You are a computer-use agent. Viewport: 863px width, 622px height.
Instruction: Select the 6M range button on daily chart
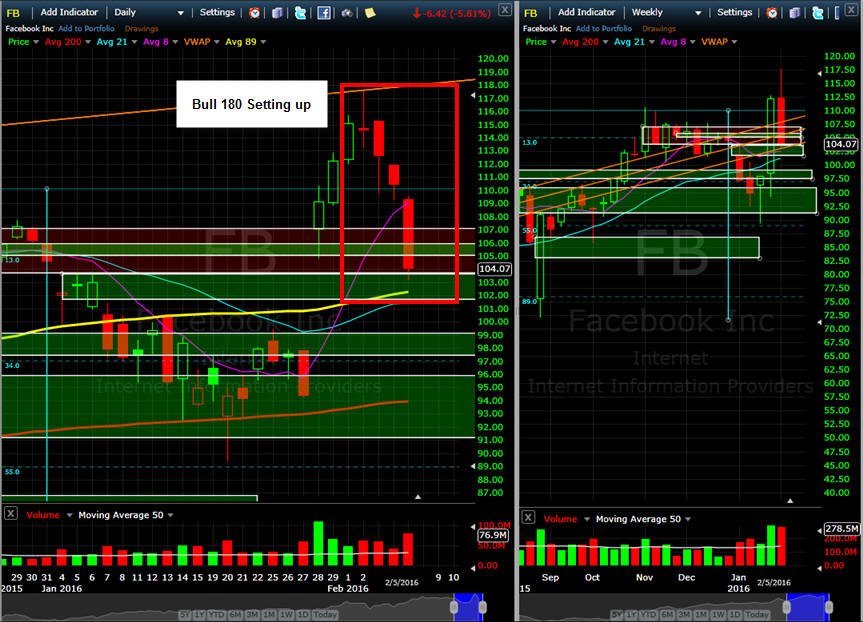click(x=237, y=614)
